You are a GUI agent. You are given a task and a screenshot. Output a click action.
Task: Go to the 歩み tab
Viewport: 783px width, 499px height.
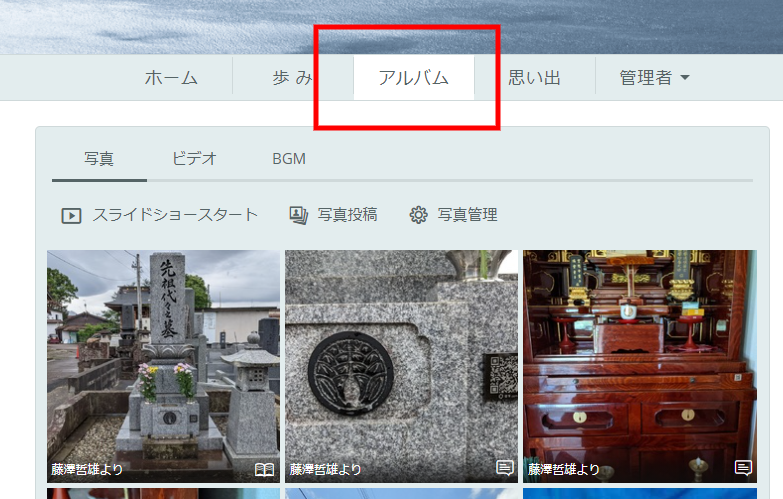point(293,78)
